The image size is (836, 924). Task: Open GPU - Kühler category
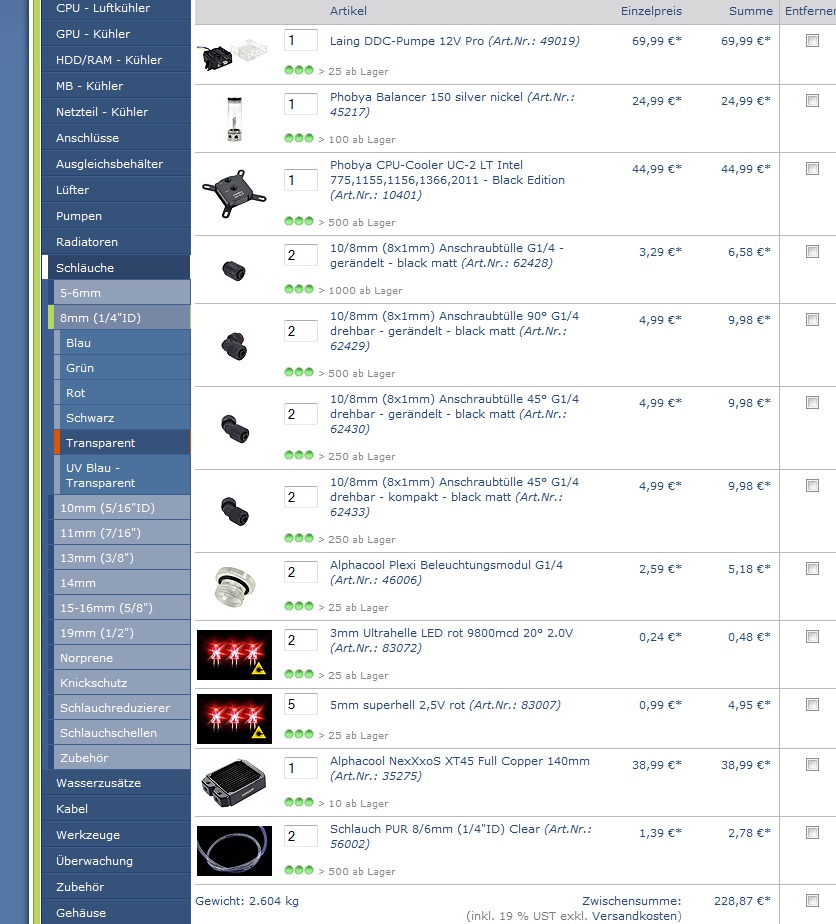pyautogui.click(x=116, y=34)
